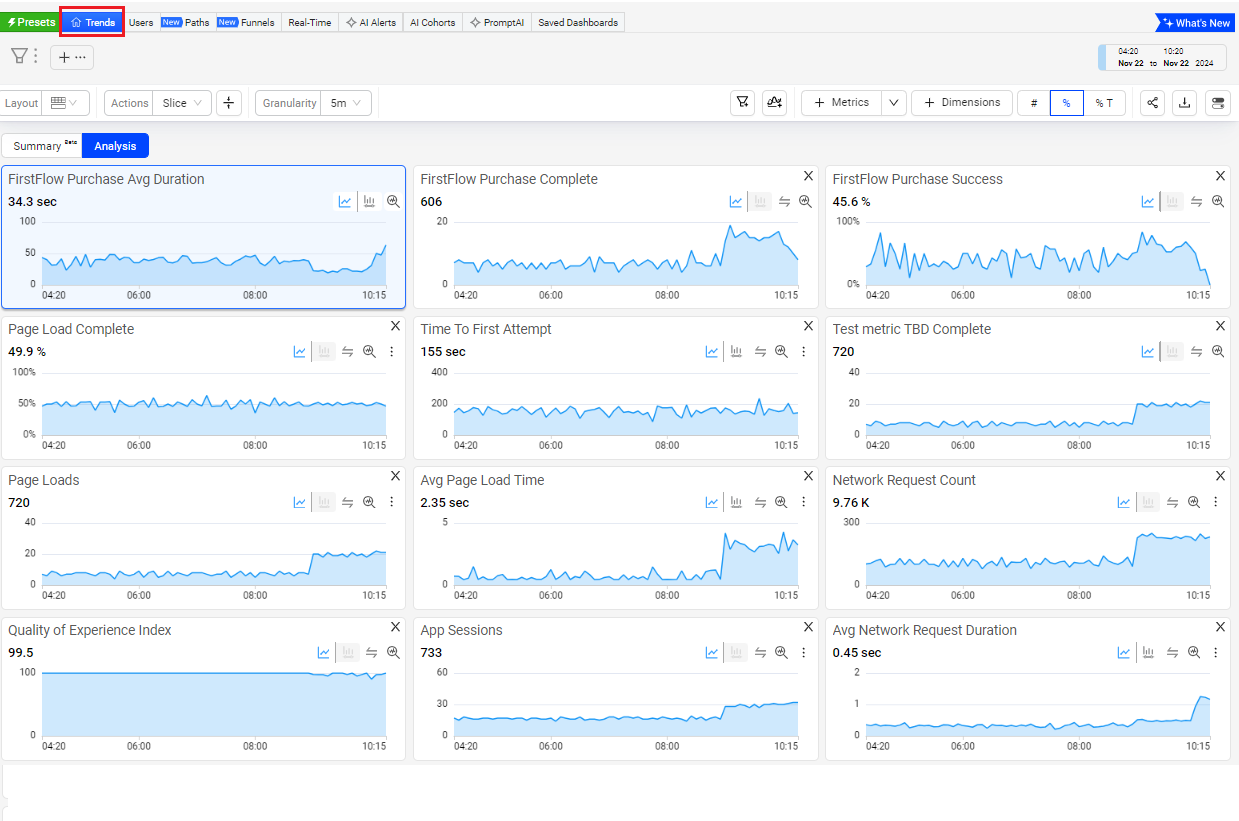Toggle the % percentage display mode
Image resolution: width=1239 pixels, height=821 pixels.
(1067, 103)
